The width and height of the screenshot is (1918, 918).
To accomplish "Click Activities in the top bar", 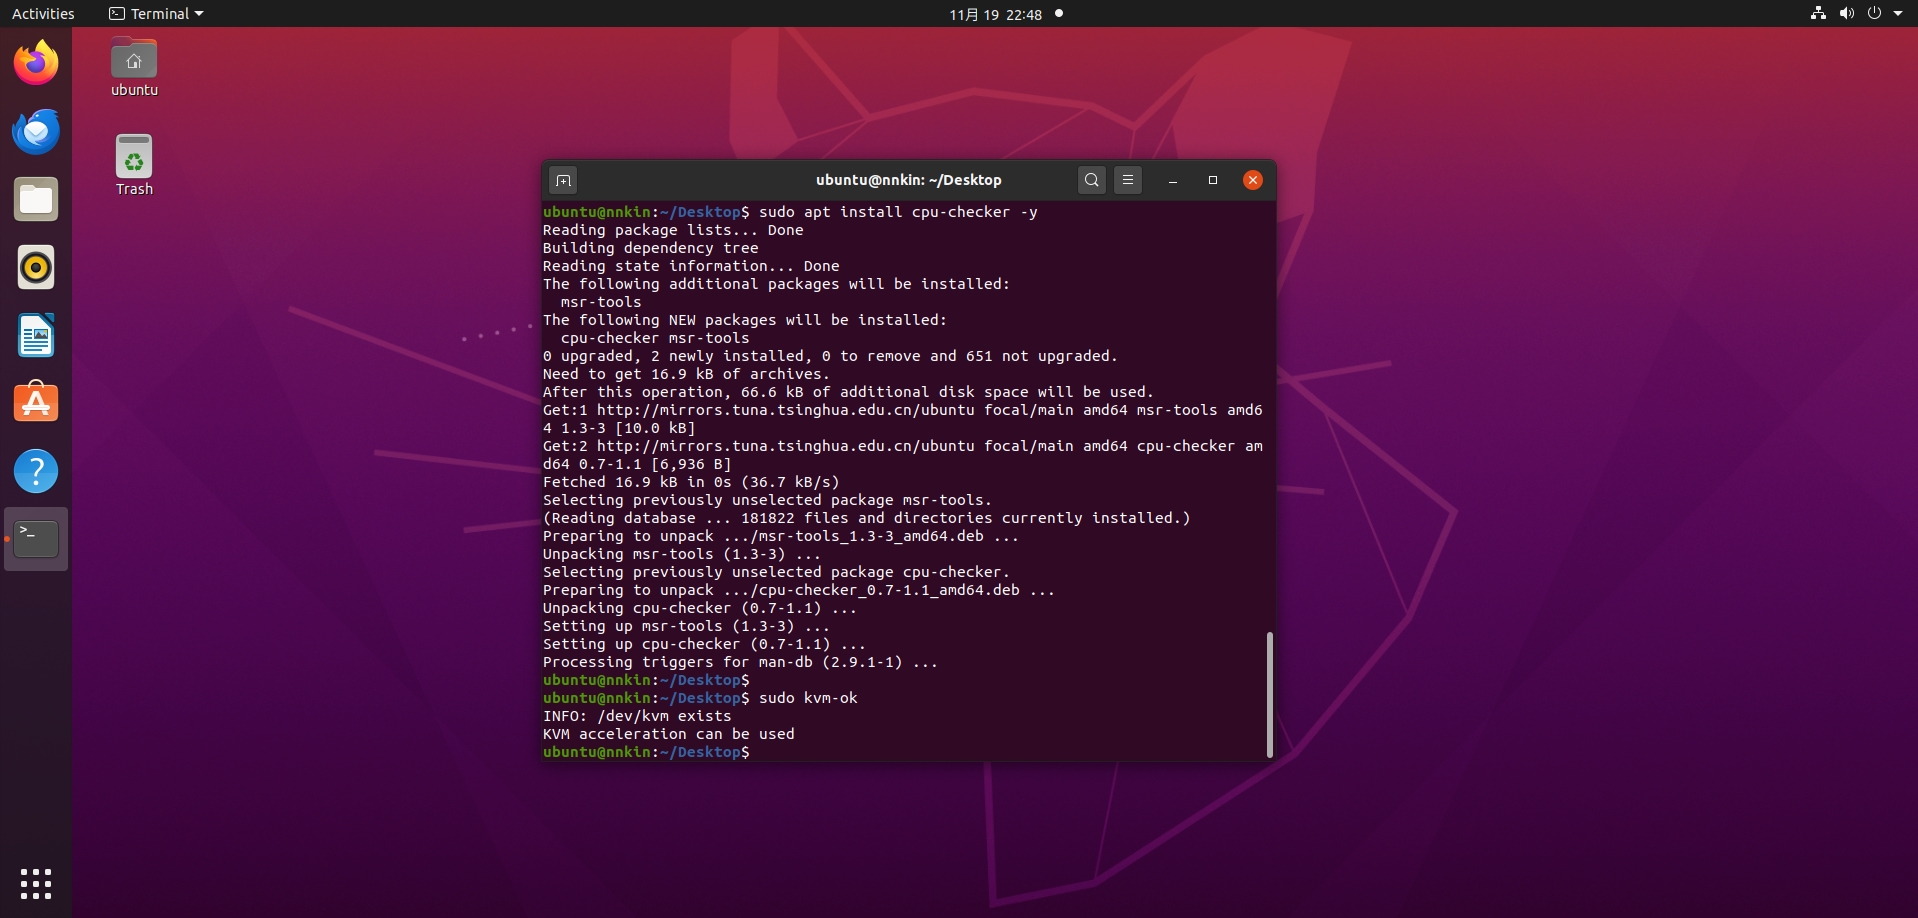I will coord(43,14).
